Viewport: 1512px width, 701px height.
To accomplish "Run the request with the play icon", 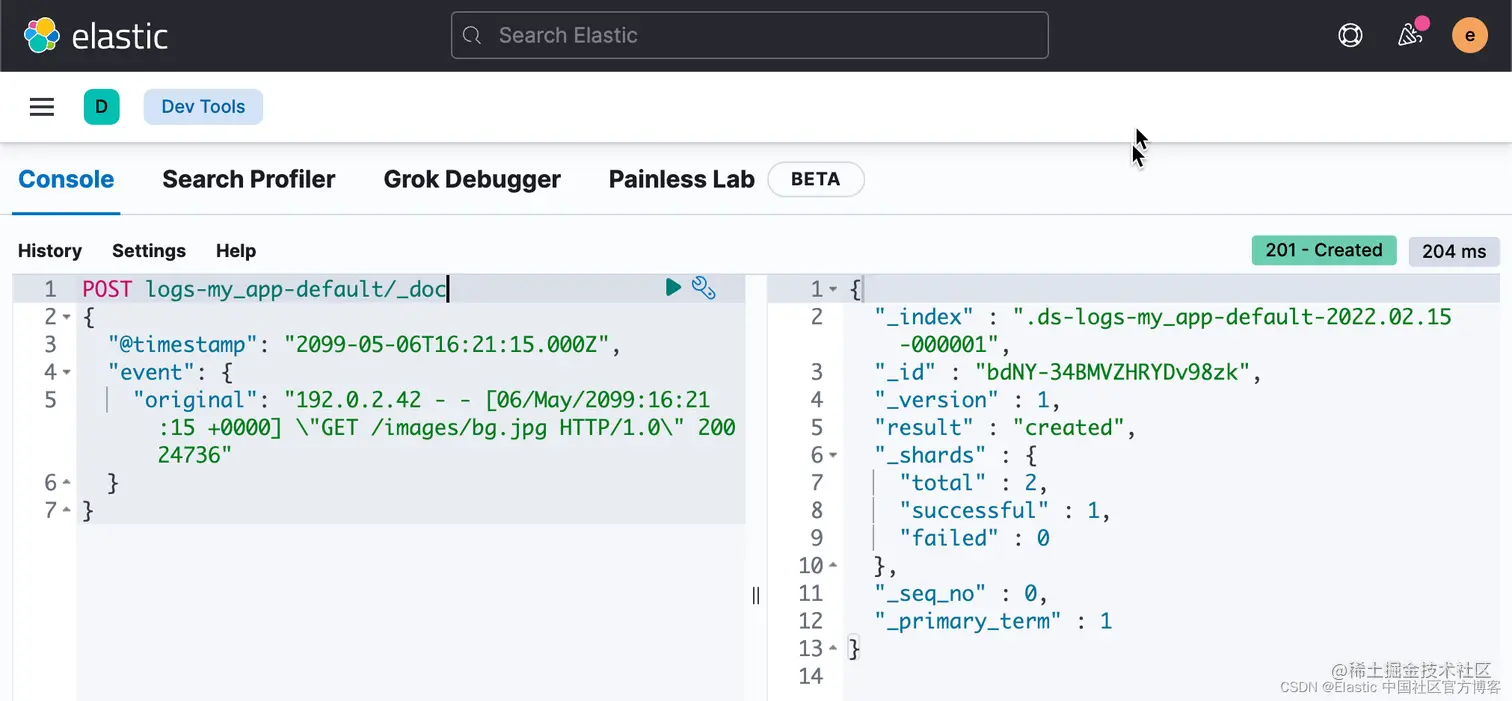I will click(673, 288).
